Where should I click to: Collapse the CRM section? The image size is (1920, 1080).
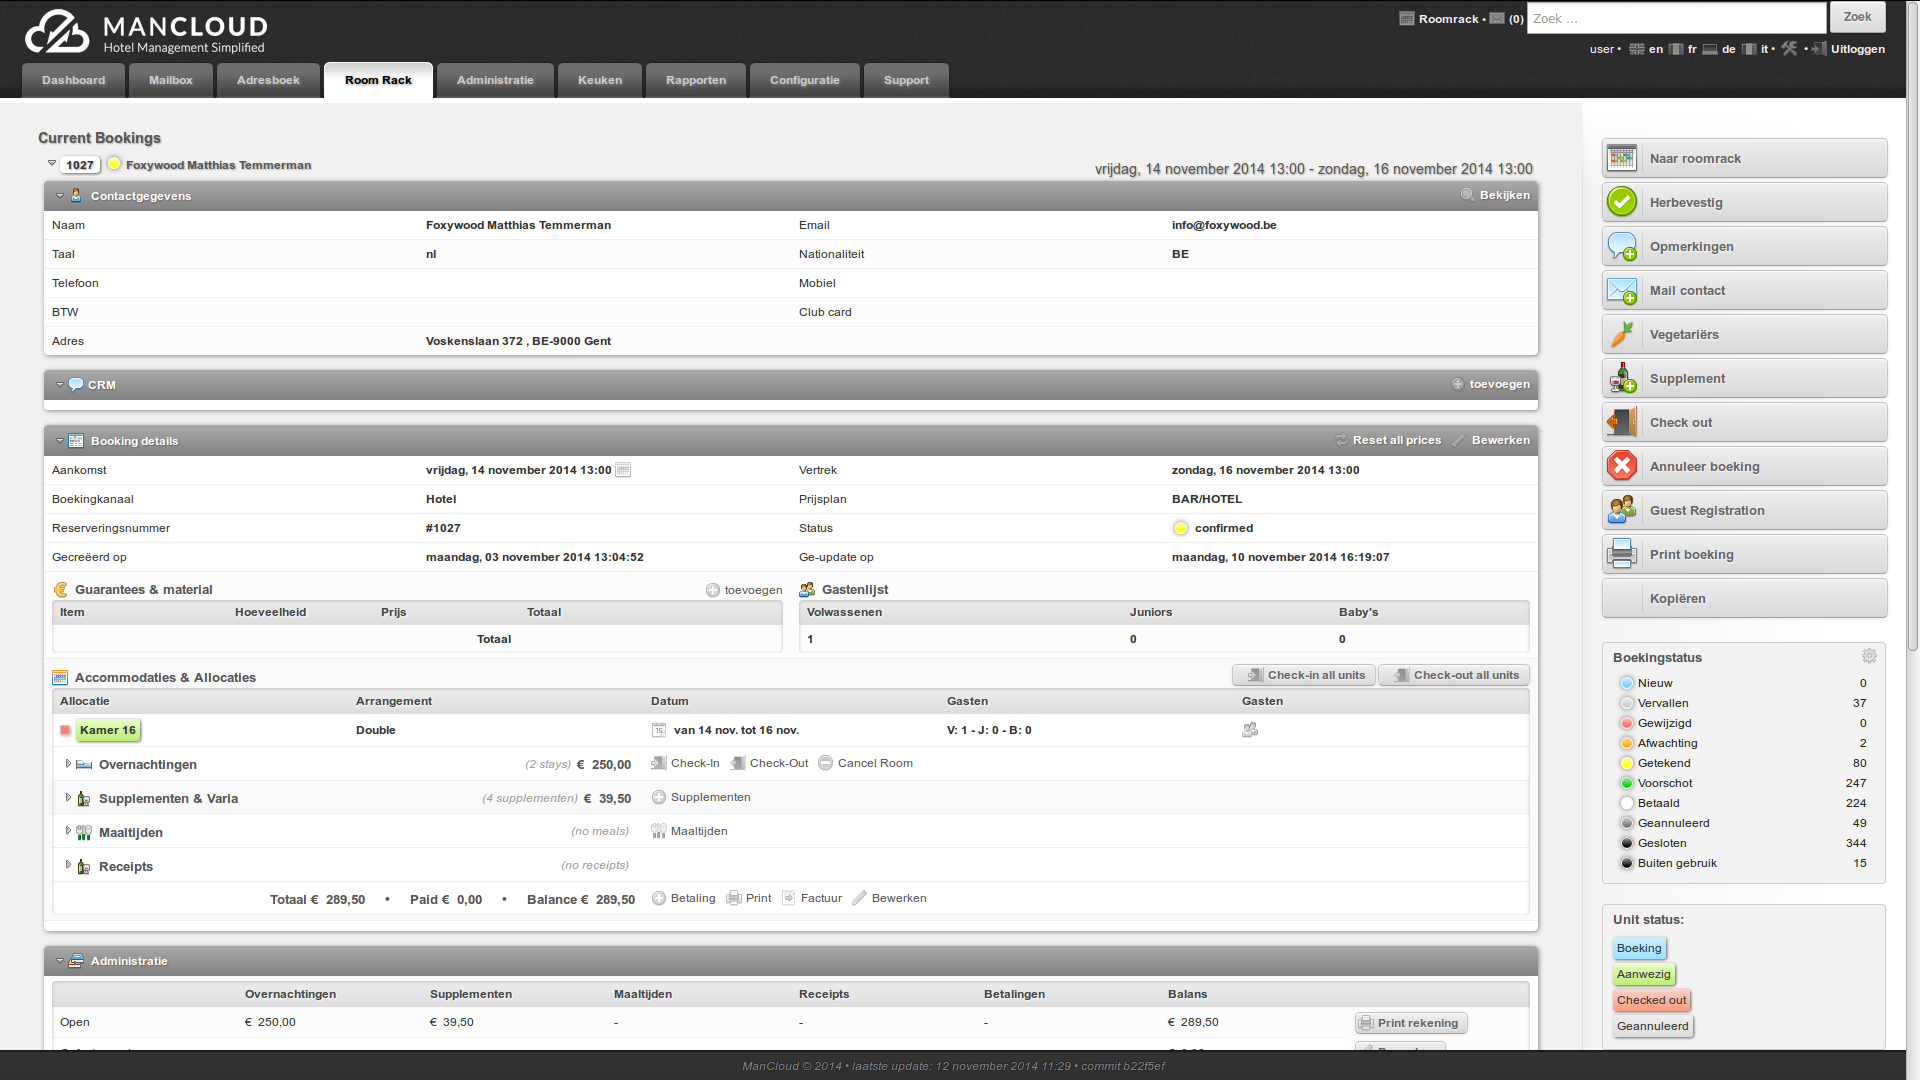pyautogui.click(x=60, y=385)
